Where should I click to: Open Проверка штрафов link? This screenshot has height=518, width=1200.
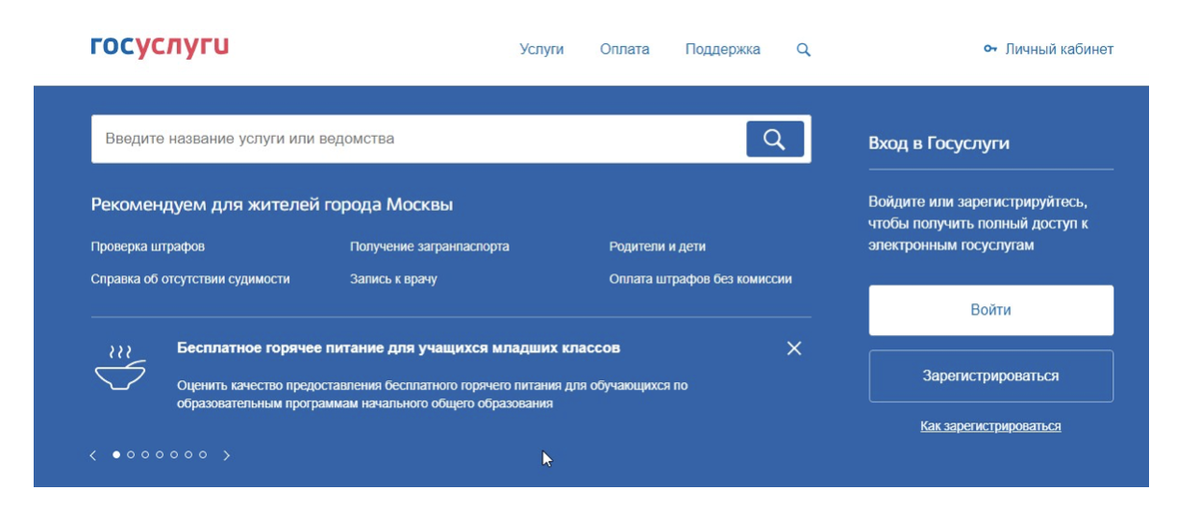click(147, 246)
